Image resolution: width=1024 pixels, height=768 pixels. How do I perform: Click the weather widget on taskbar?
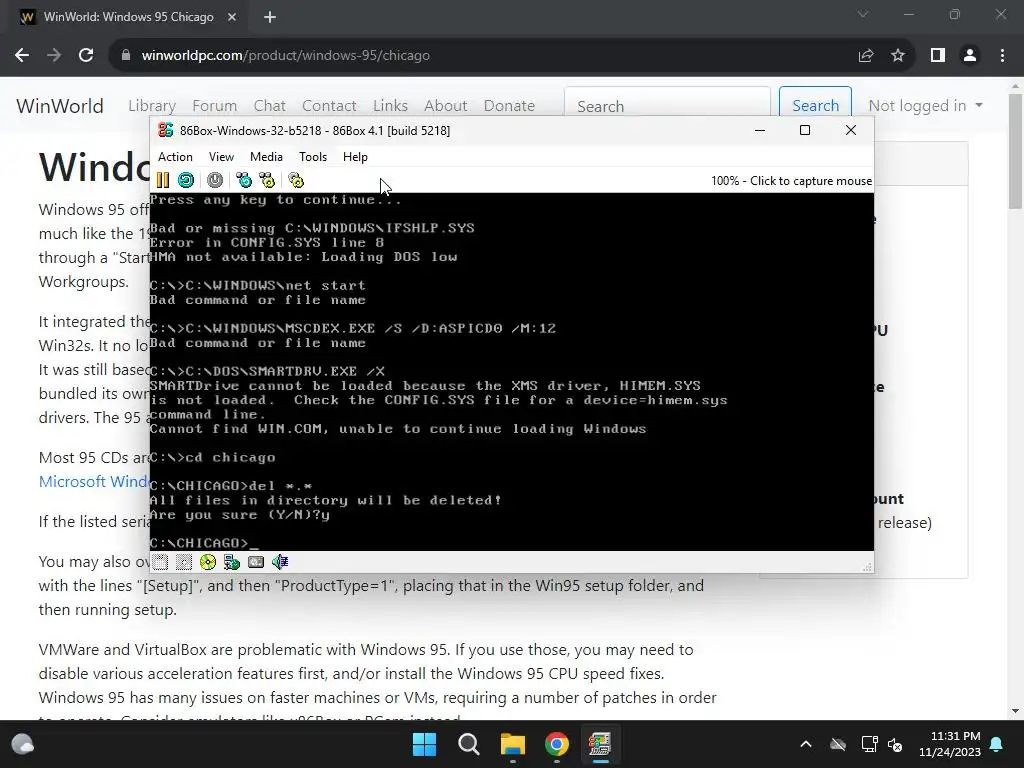click(23, 744)
